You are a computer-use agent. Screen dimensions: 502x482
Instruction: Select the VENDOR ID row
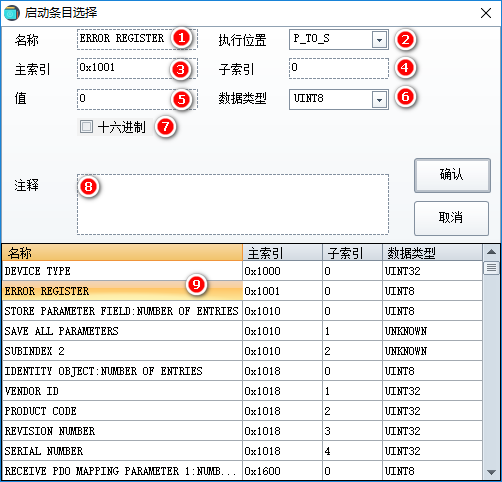242,391
